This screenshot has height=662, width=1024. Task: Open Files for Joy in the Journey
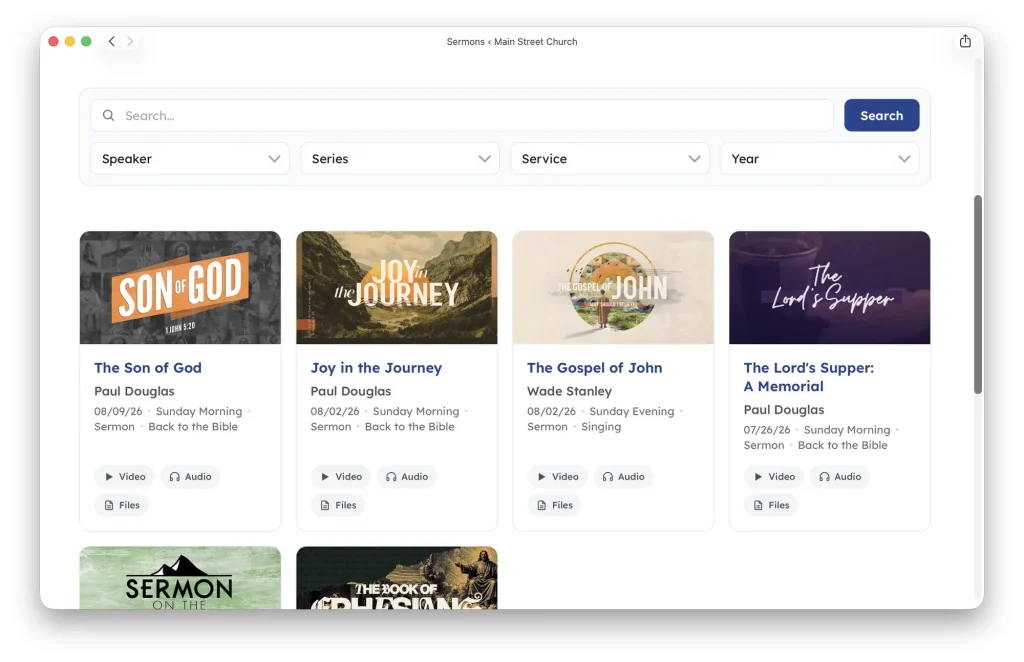tap(338, 505)
